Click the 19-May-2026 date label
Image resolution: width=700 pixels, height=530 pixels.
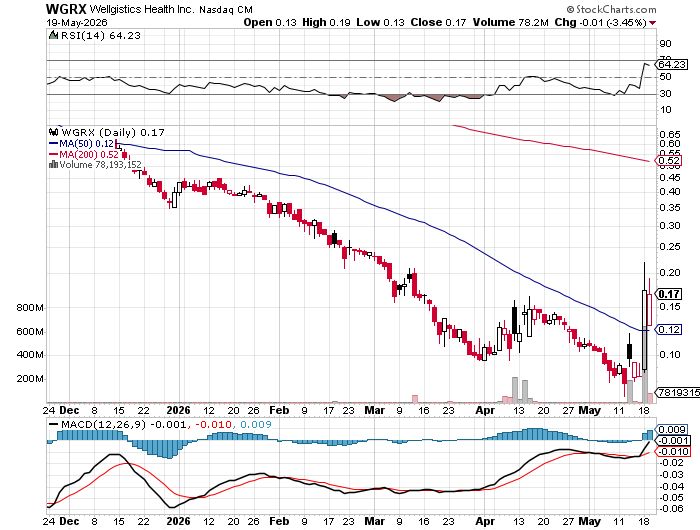click(76, 22)
